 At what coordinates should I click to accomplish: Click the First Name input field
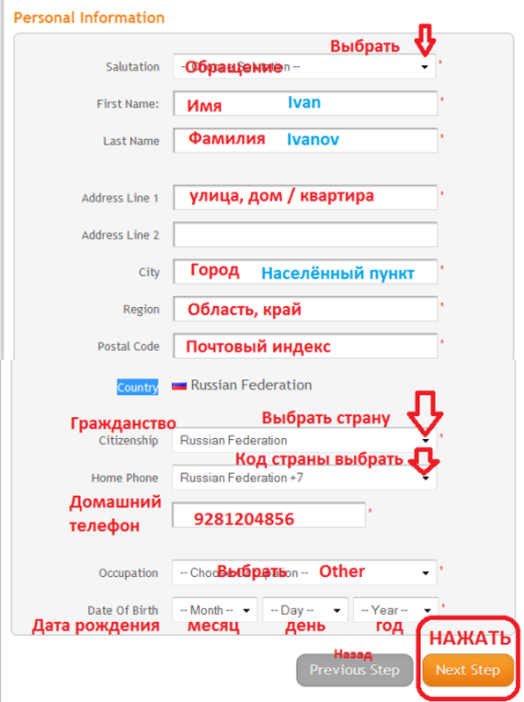point(305,103)
